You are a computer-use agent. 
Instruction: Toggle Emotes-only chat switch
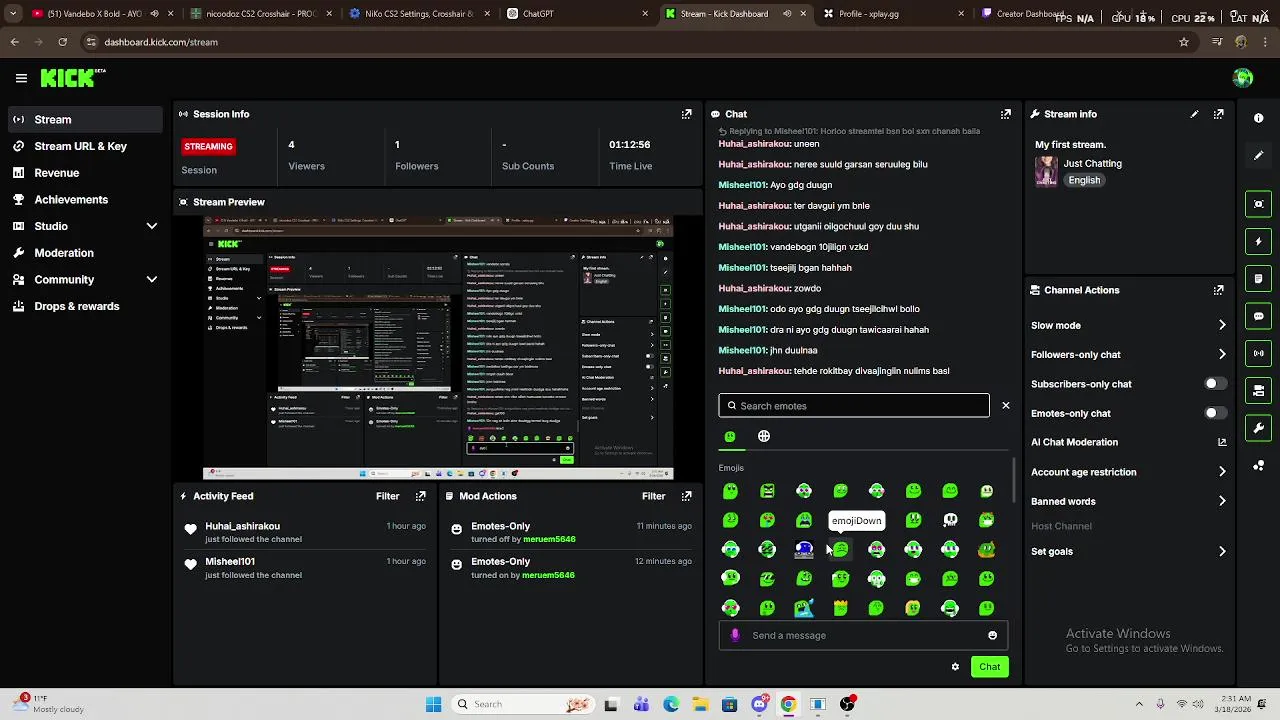[1215, 413]
